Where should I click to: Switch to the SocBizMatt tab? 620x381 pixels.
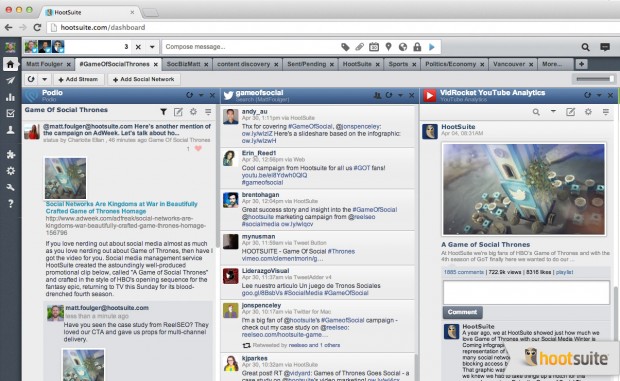tap(183, 64)
